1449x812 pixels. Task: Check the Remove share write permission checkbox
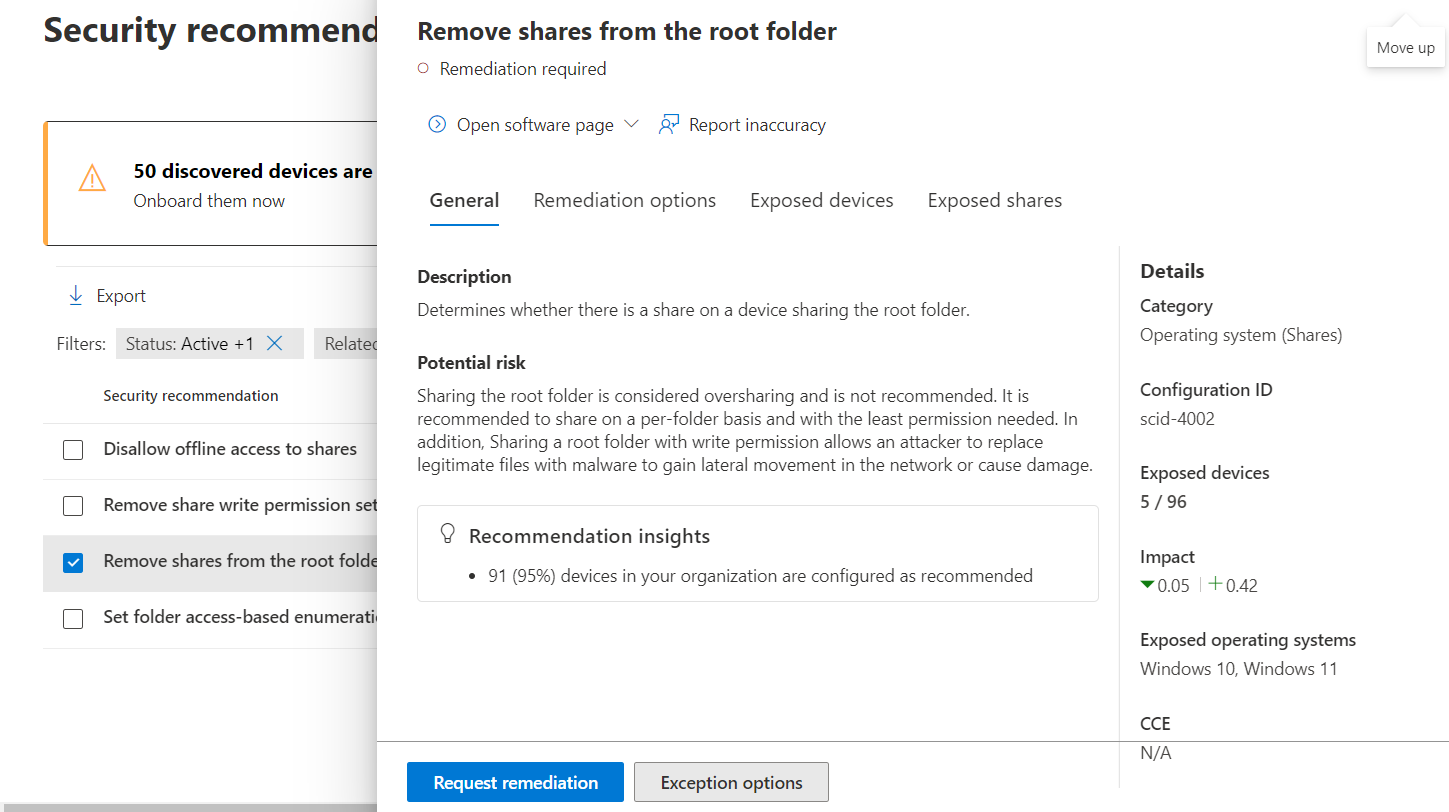tap(73, 506)
